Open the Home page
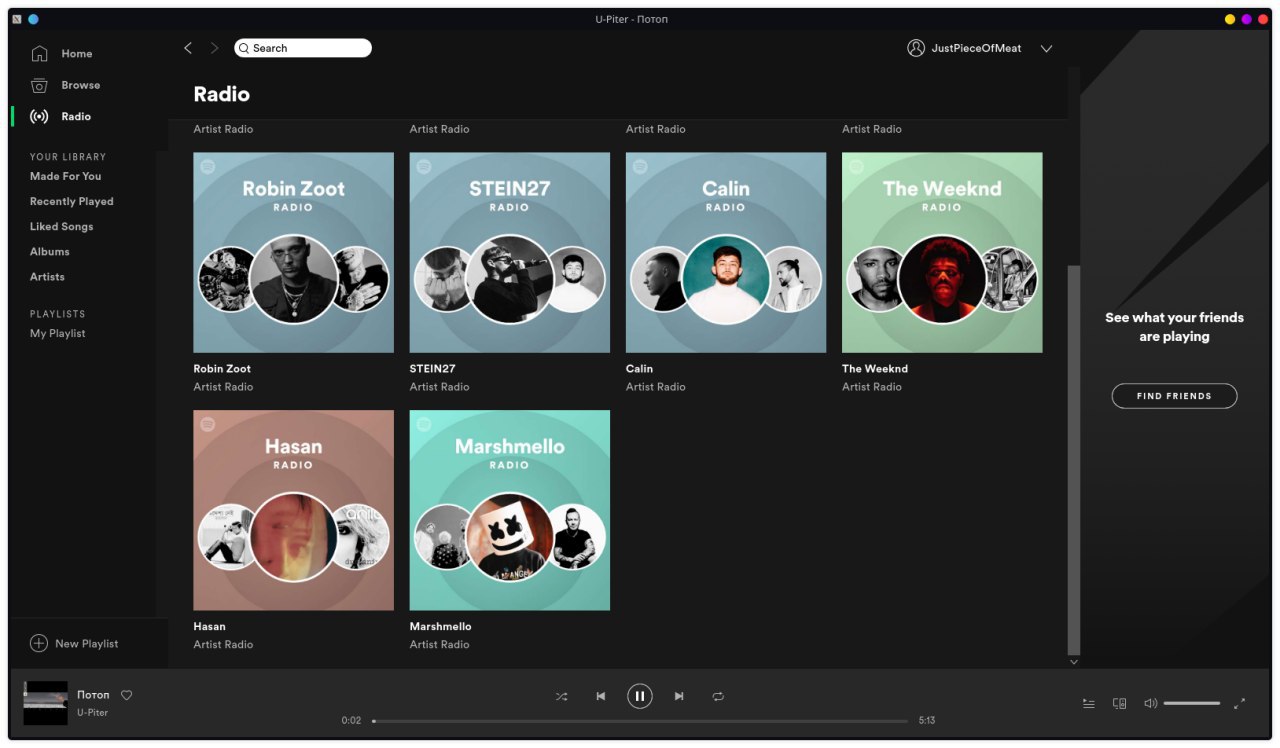The width and height of the screenshot is (1280, 748). pyautogui.click(x=76, y=54)
